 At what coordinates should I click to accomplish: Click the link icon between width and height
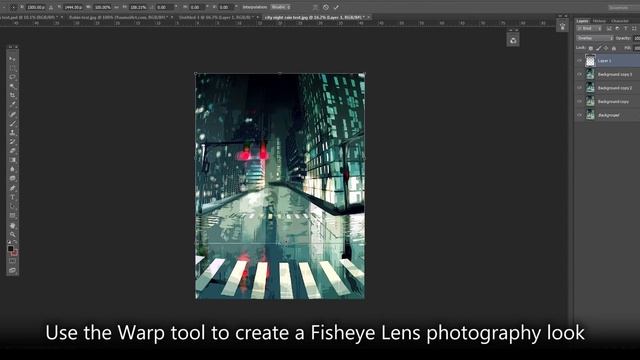[116, 7]
